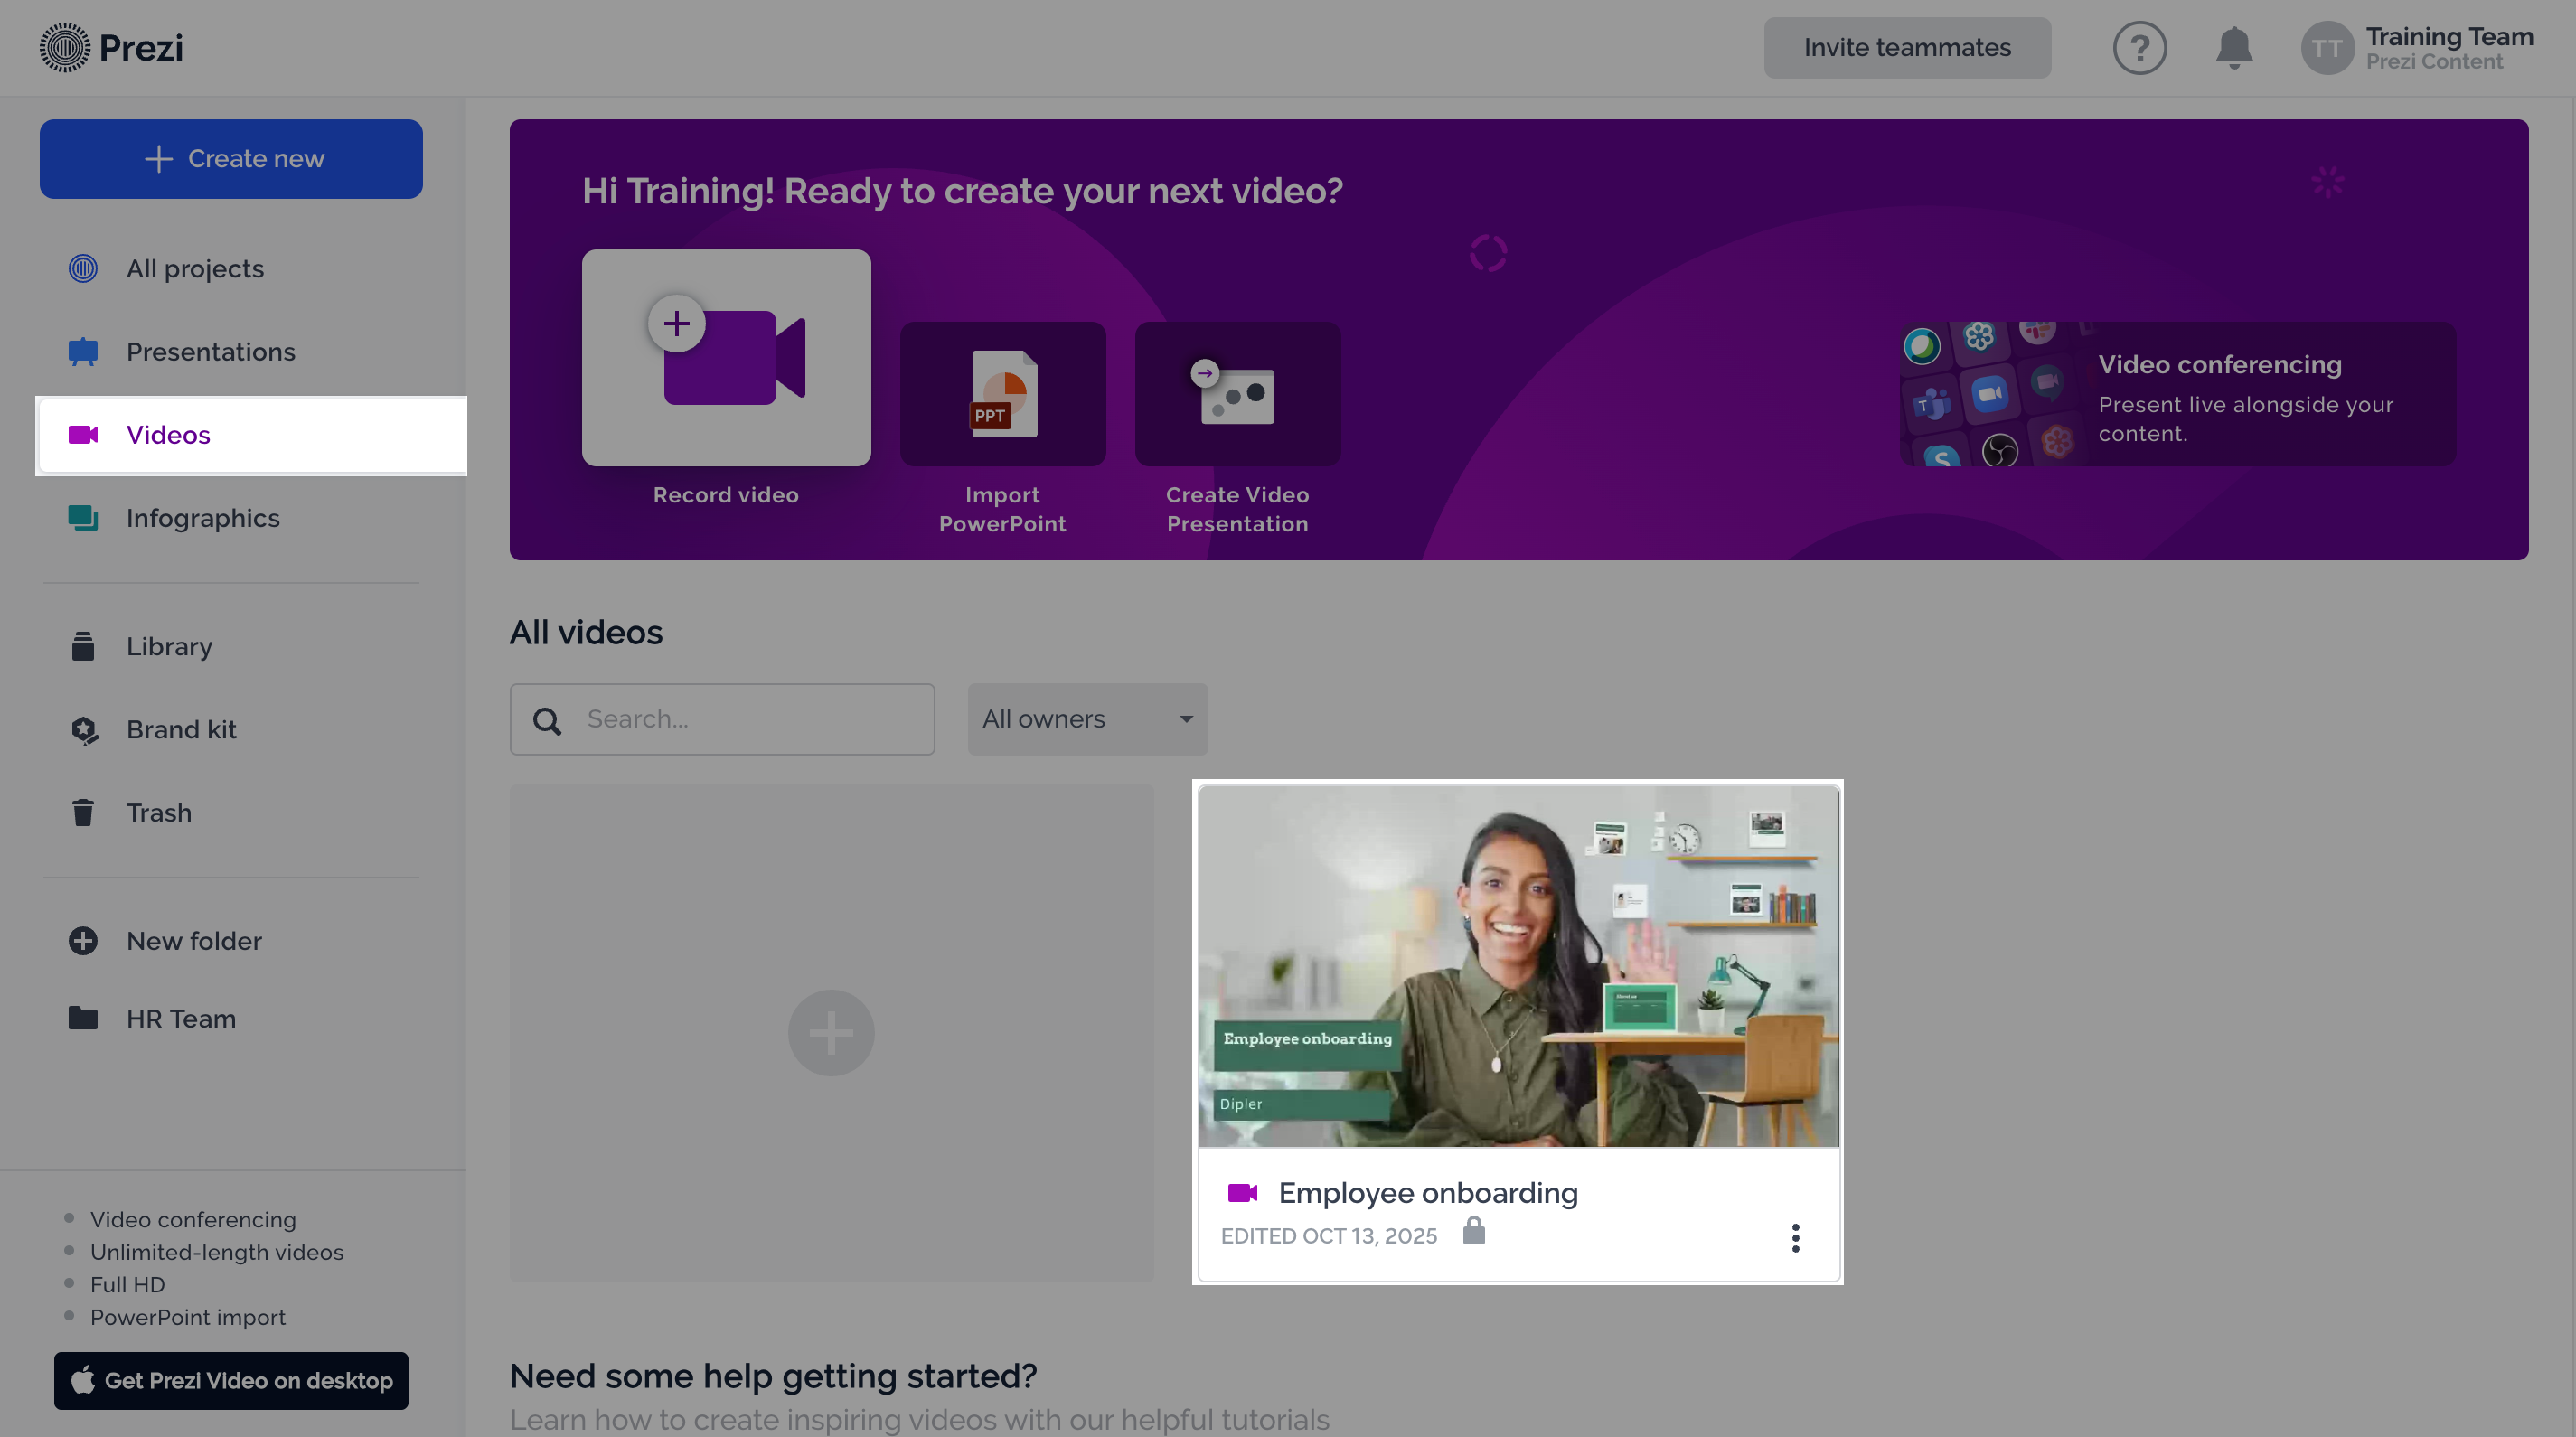Click the Import PowerPoint PPT icon

point(1002,394)
